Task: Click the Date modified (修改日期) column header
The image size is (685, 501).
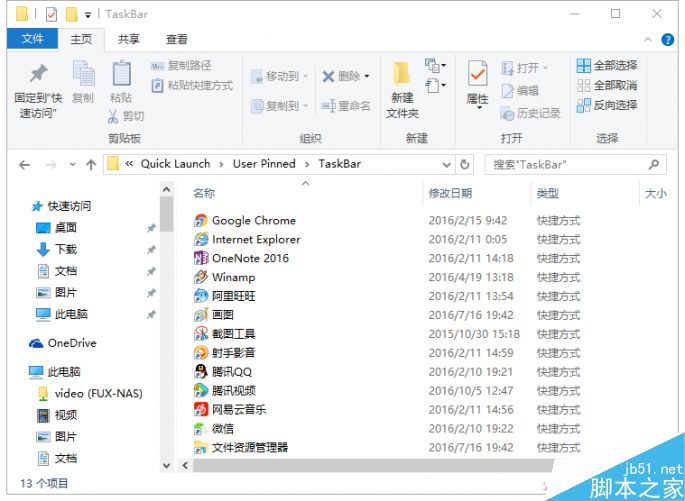Action: (x=450, y=193)
